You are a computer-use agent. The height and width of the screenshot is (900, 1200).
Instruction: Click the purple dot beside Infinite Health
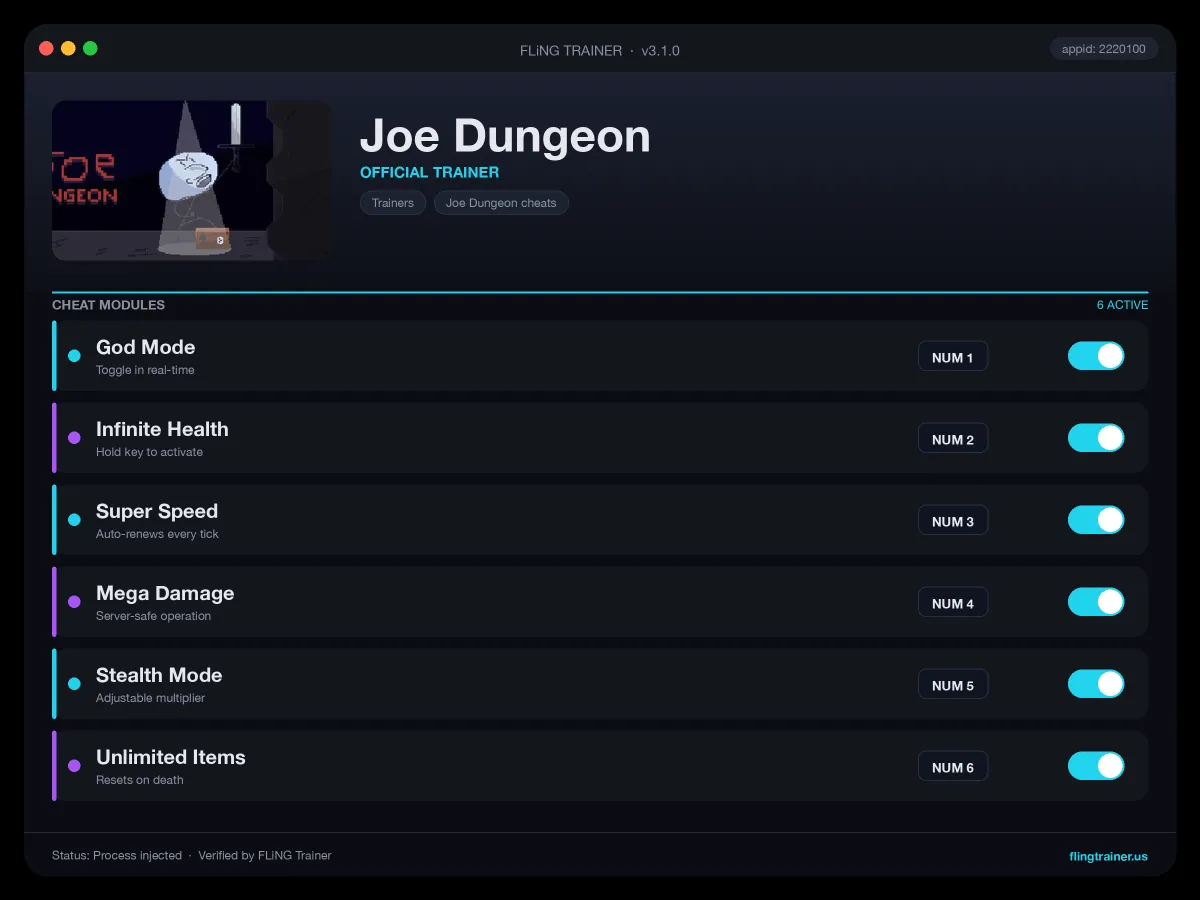click(74, 438)
